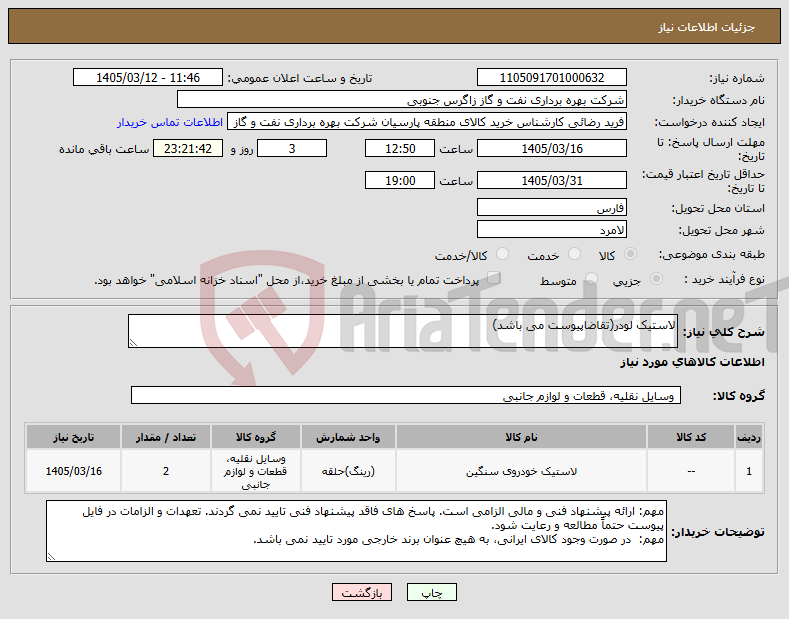Click the remaining time field 23:21:42
This screenshot has width=789, height=619.
tap(188, 148)
